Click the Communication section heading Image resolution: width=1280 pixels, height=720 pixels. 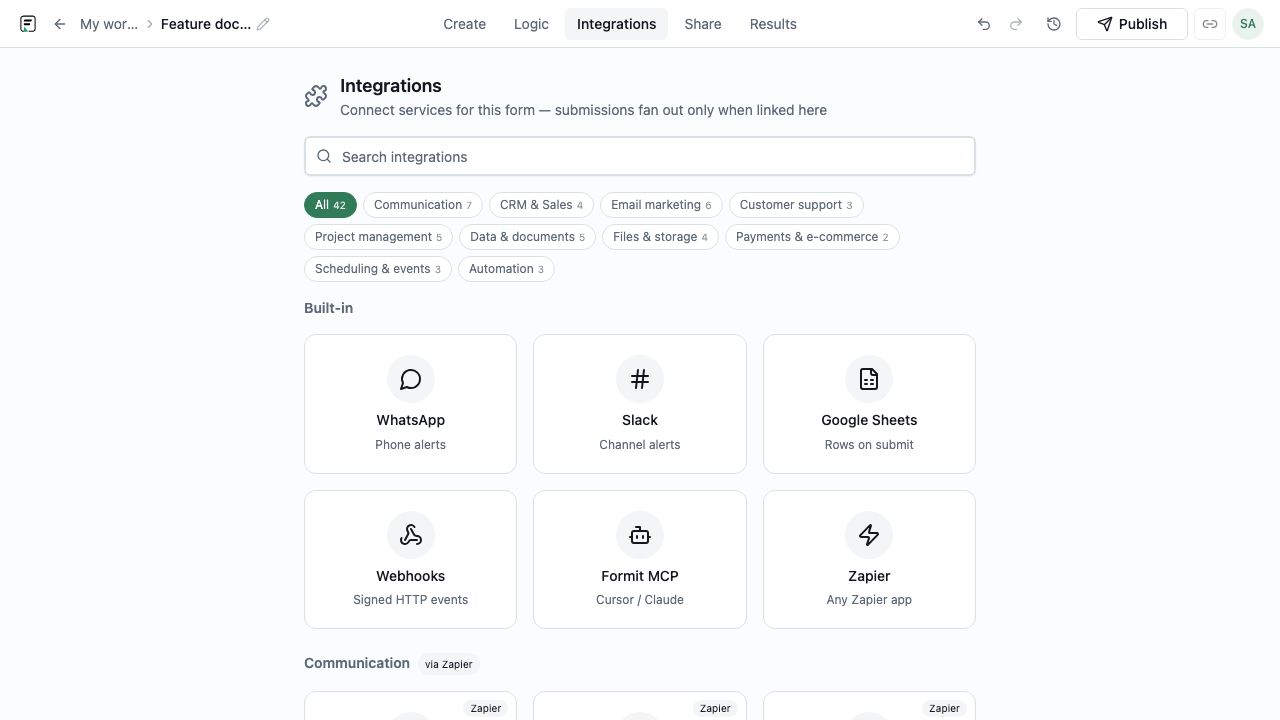coord(357,663)
